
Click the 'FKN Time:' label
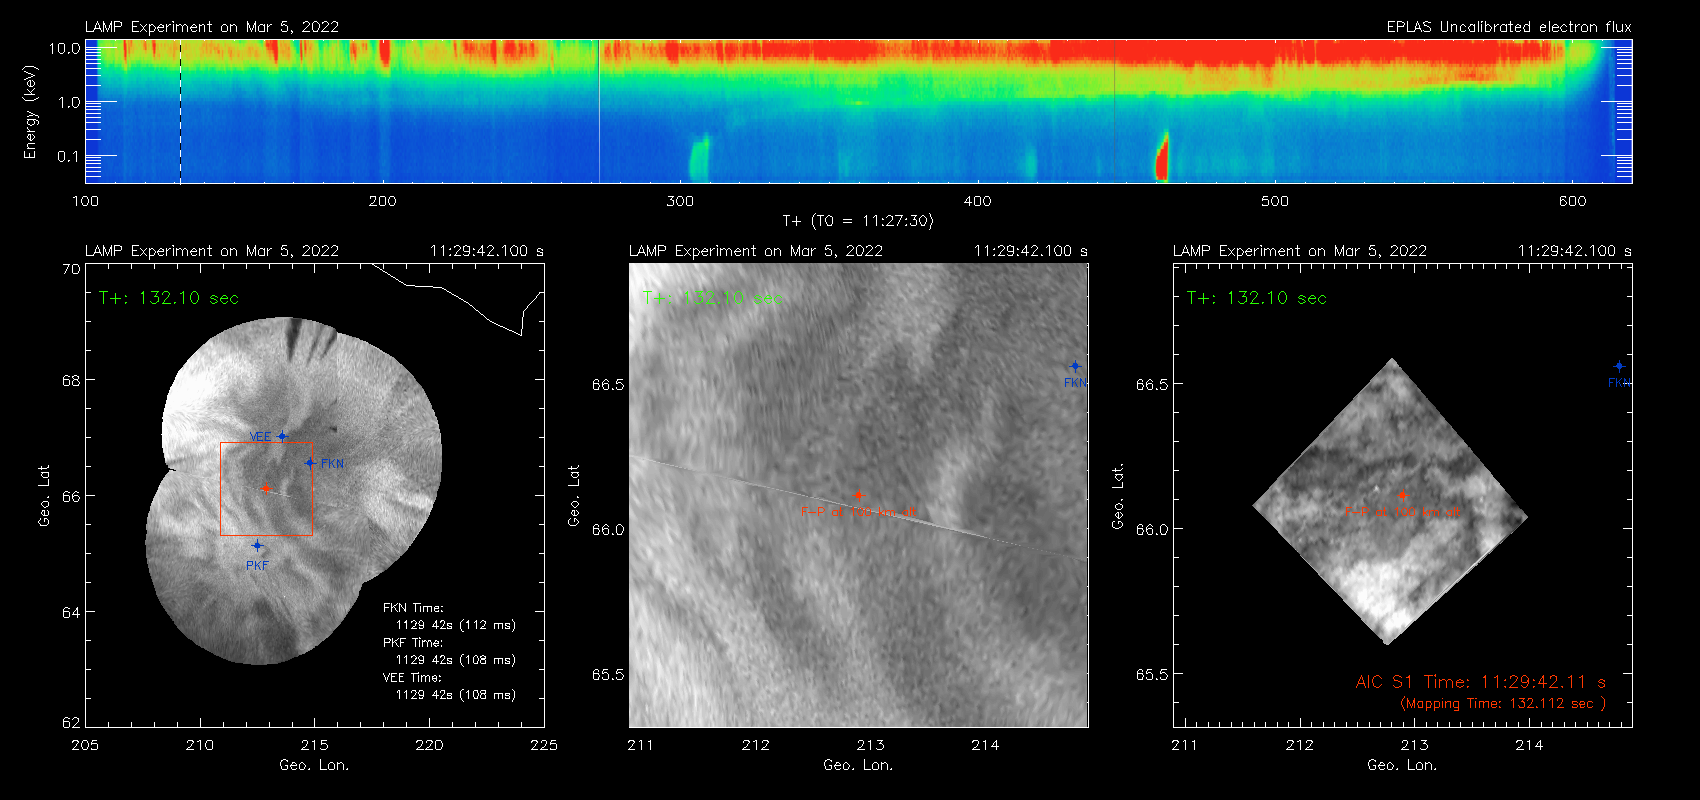[x=413, y=608]
